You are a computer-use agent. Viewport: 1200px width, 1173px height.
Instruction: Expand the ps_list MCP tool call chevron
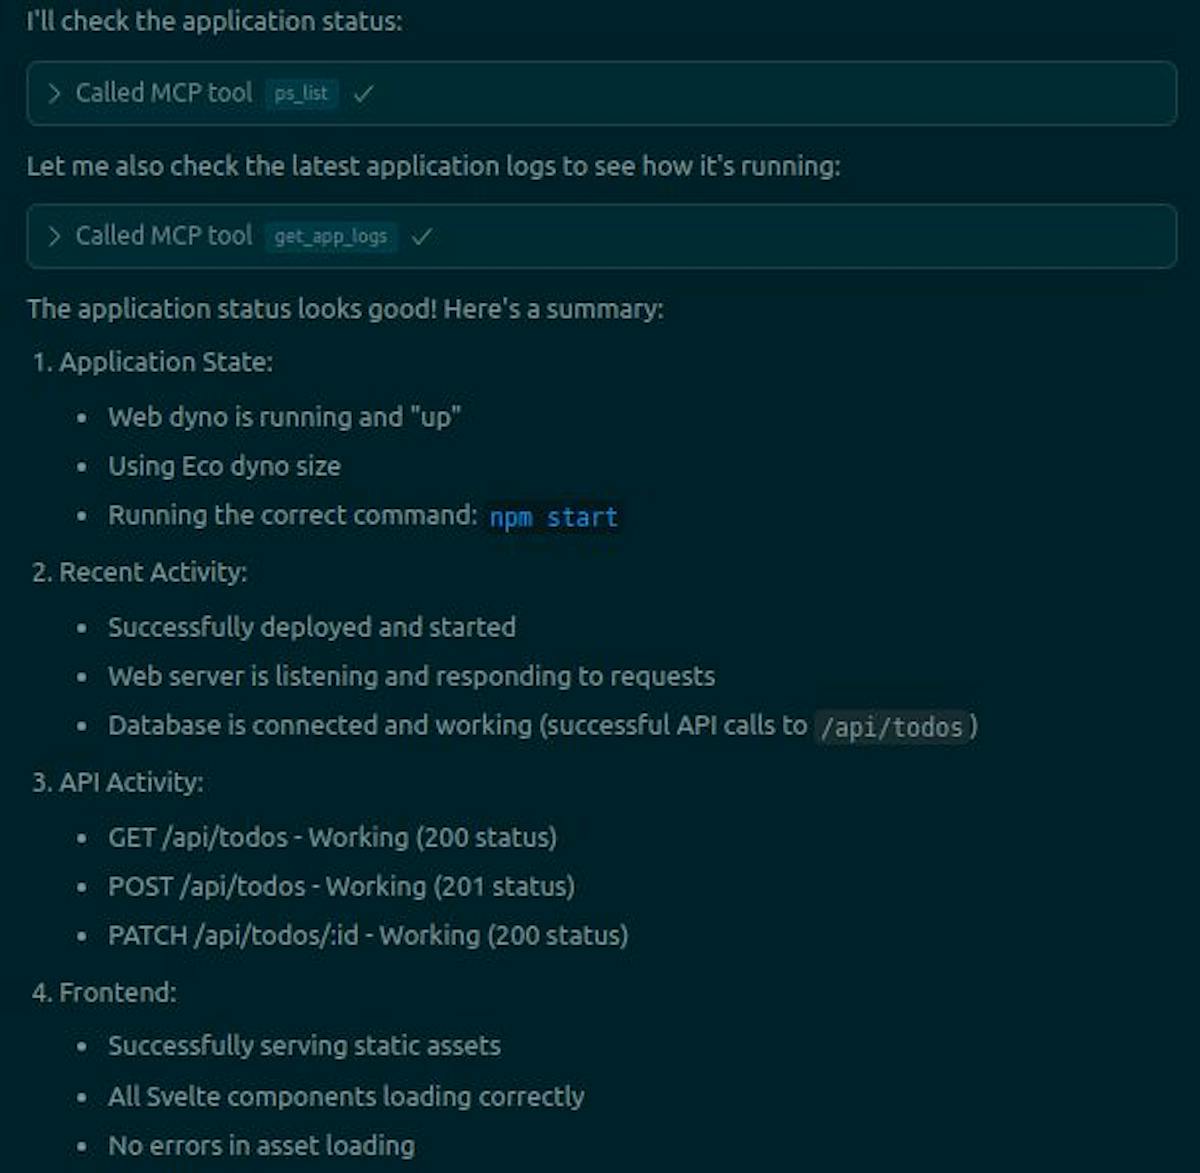54,93
